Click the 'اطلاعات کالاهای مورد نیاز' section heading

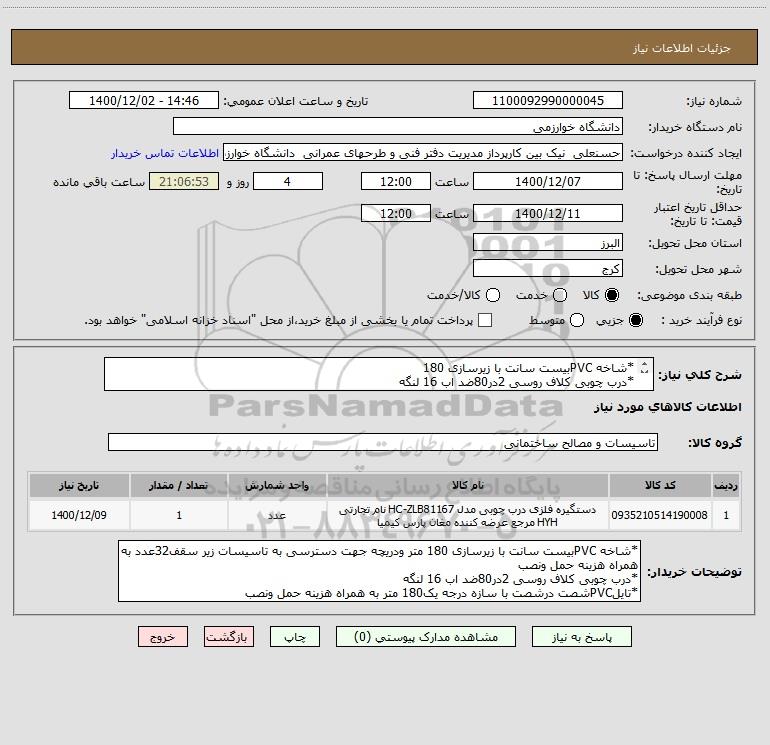[x=668, y=407]
